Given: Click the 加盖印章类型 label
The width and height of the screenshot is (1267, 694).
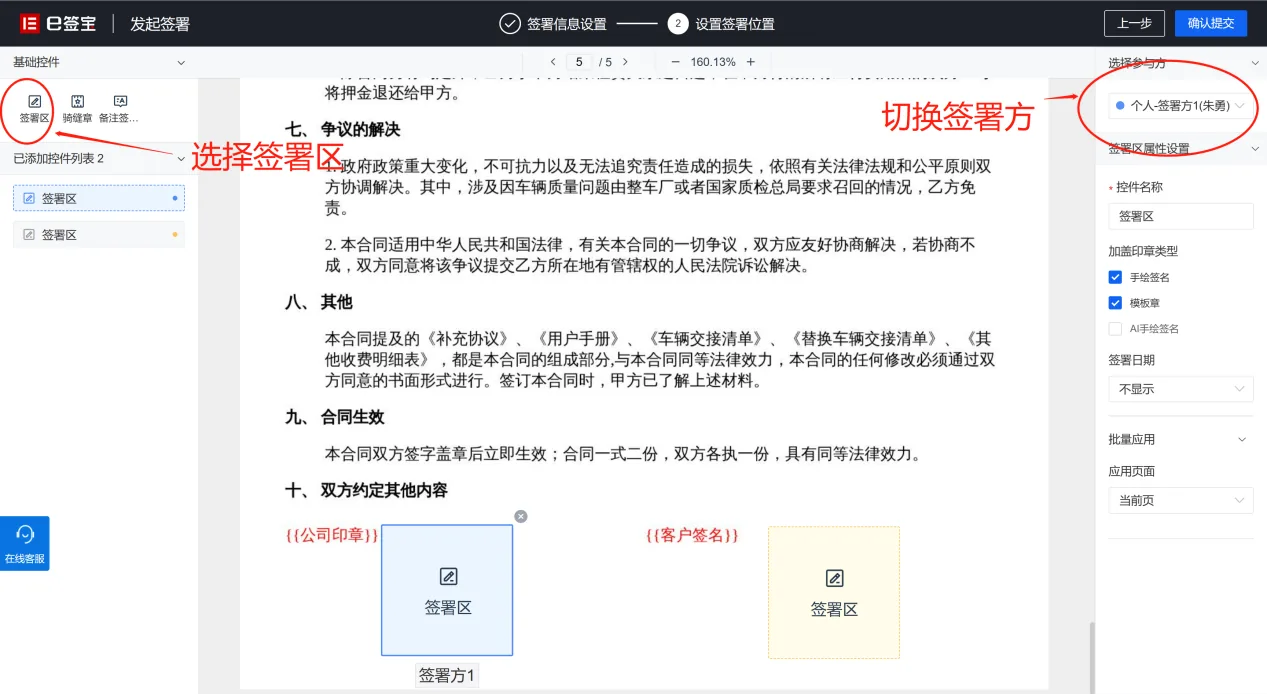Looking at the screenshot, I should click(x=1143, y=251).
